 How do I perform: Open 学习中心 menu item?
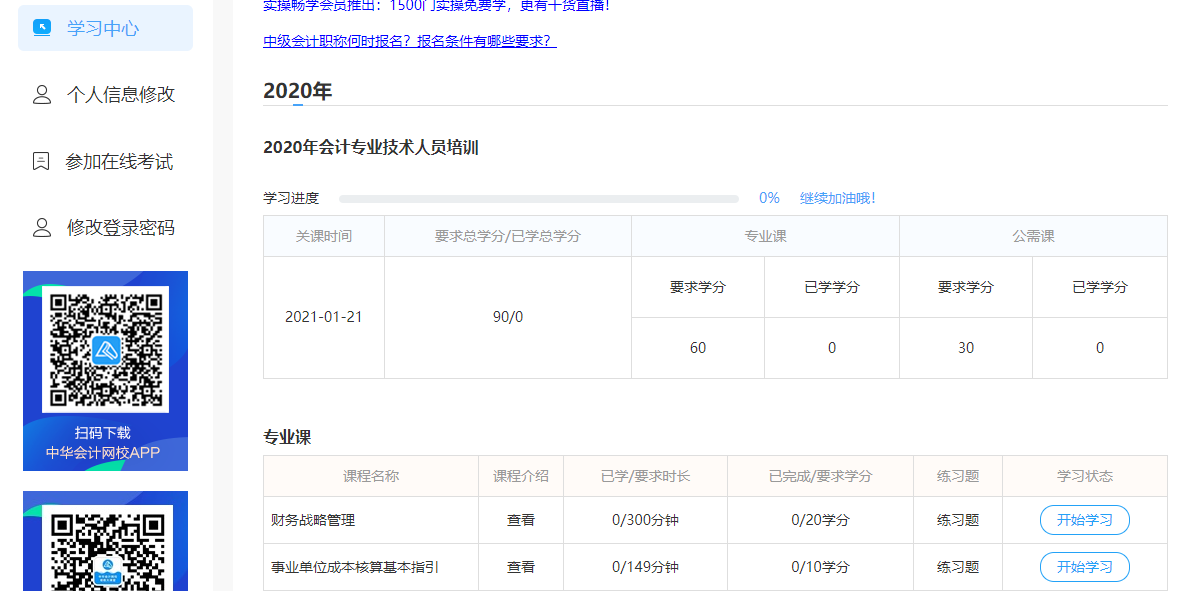coord(105,29)
